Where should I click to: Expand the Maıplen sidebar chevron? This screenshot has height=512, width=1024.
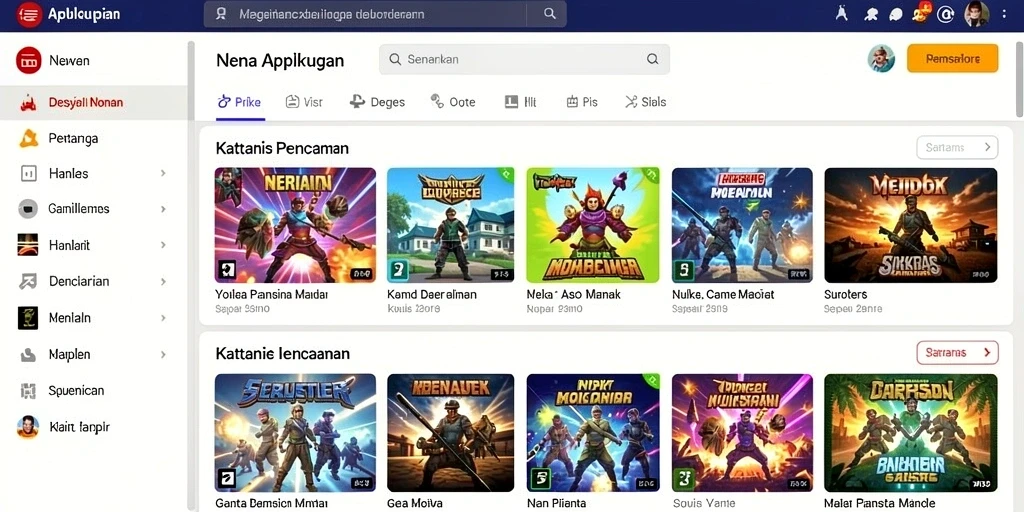(163, 355)
